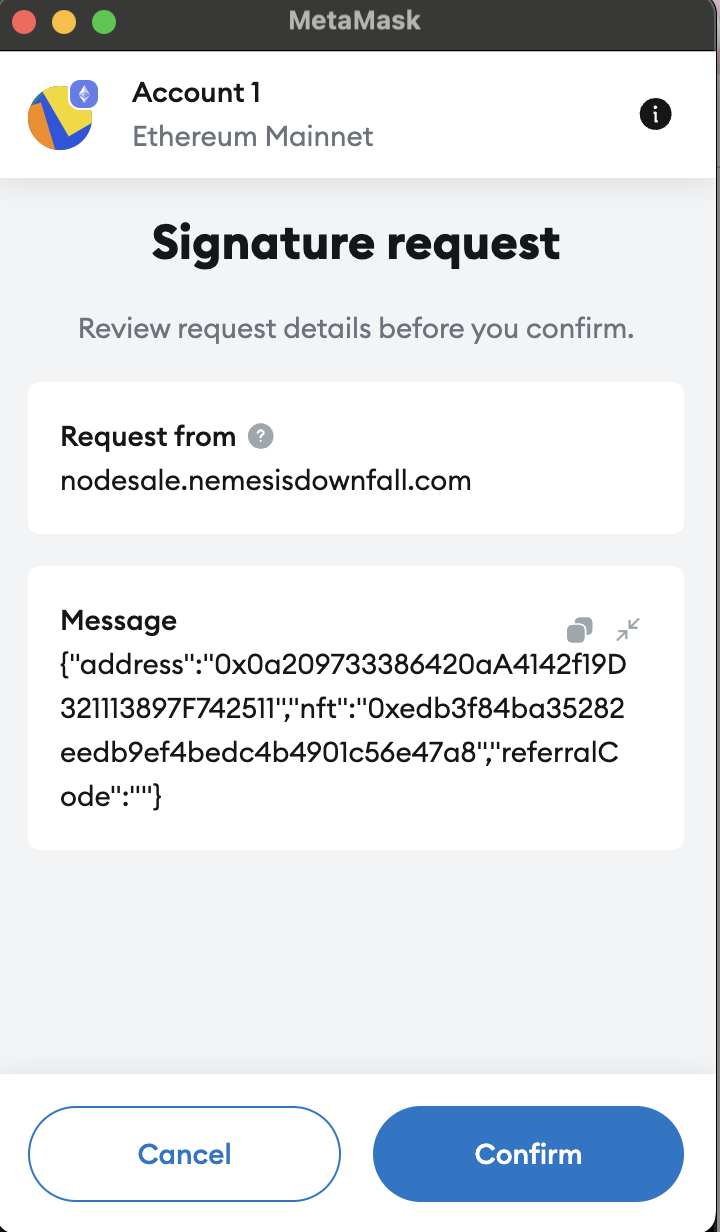
Task: Click the Message section label
Action: [x=119, y=620]
